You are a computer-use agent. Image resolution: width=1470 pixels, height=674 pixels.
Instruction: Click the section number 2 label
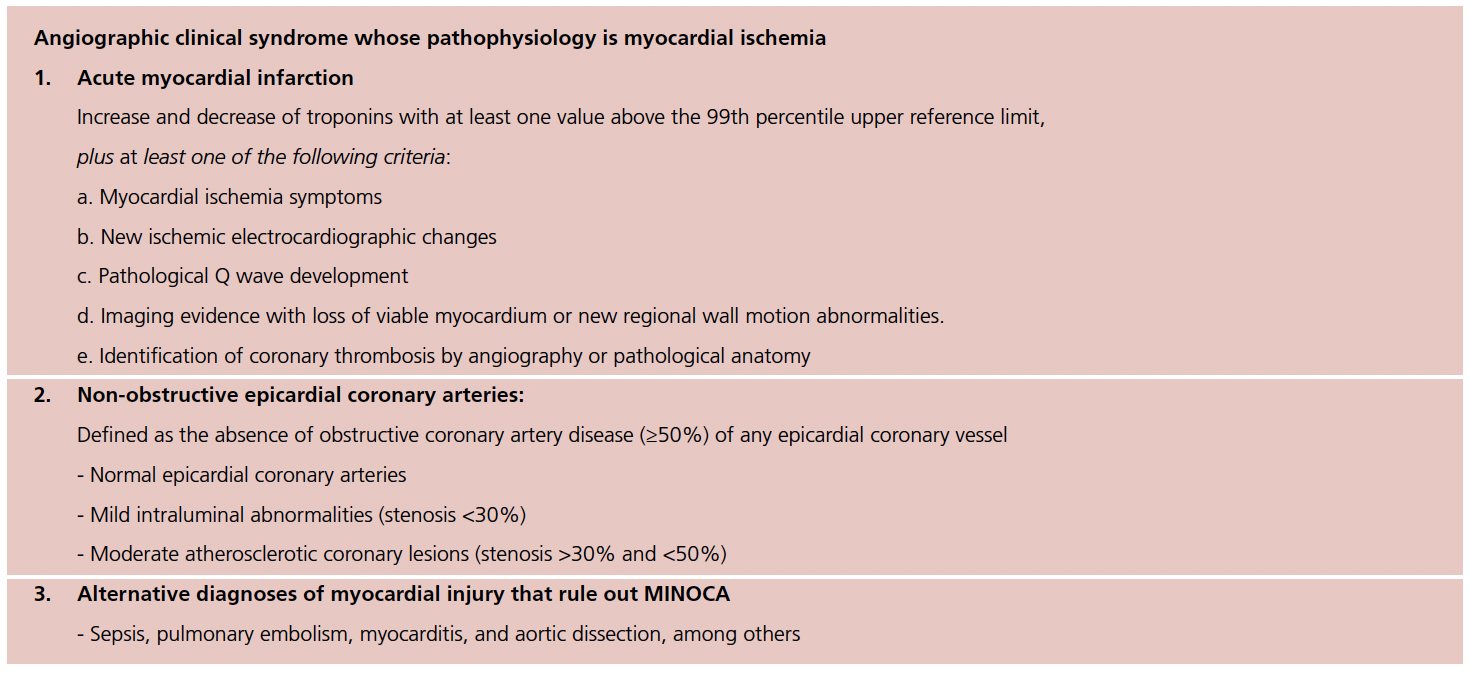tap(43, 395)
